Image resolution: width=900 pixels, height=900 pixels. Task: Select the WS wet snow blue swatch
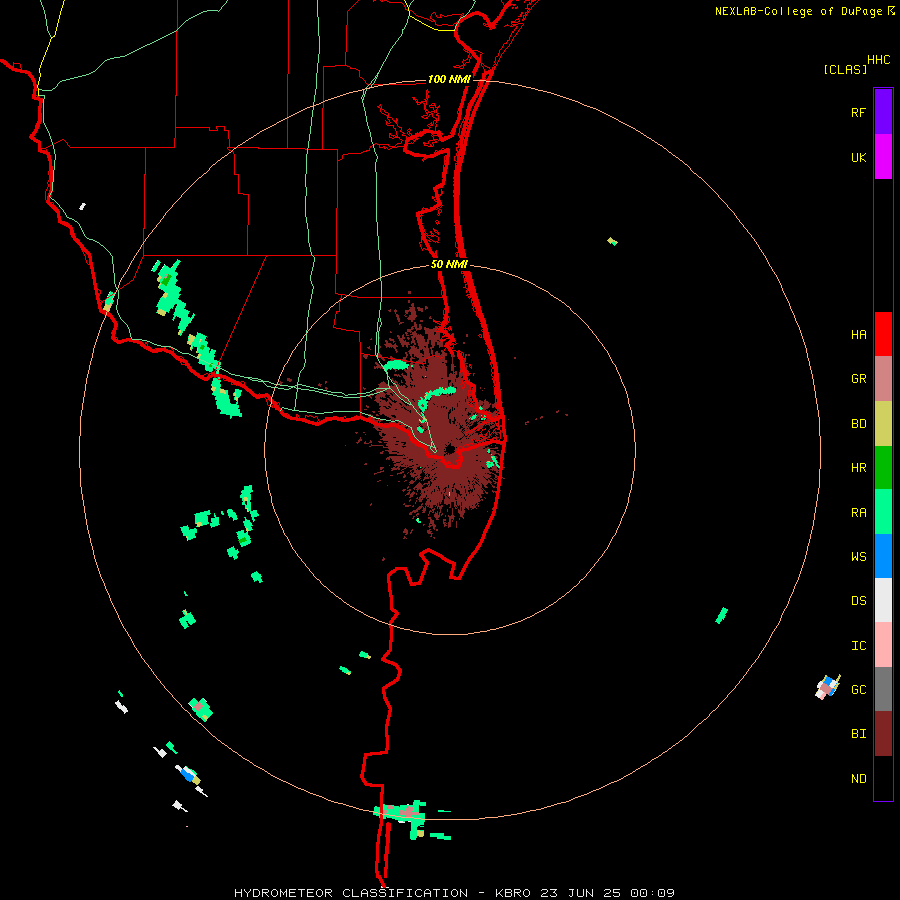point(883,556)
